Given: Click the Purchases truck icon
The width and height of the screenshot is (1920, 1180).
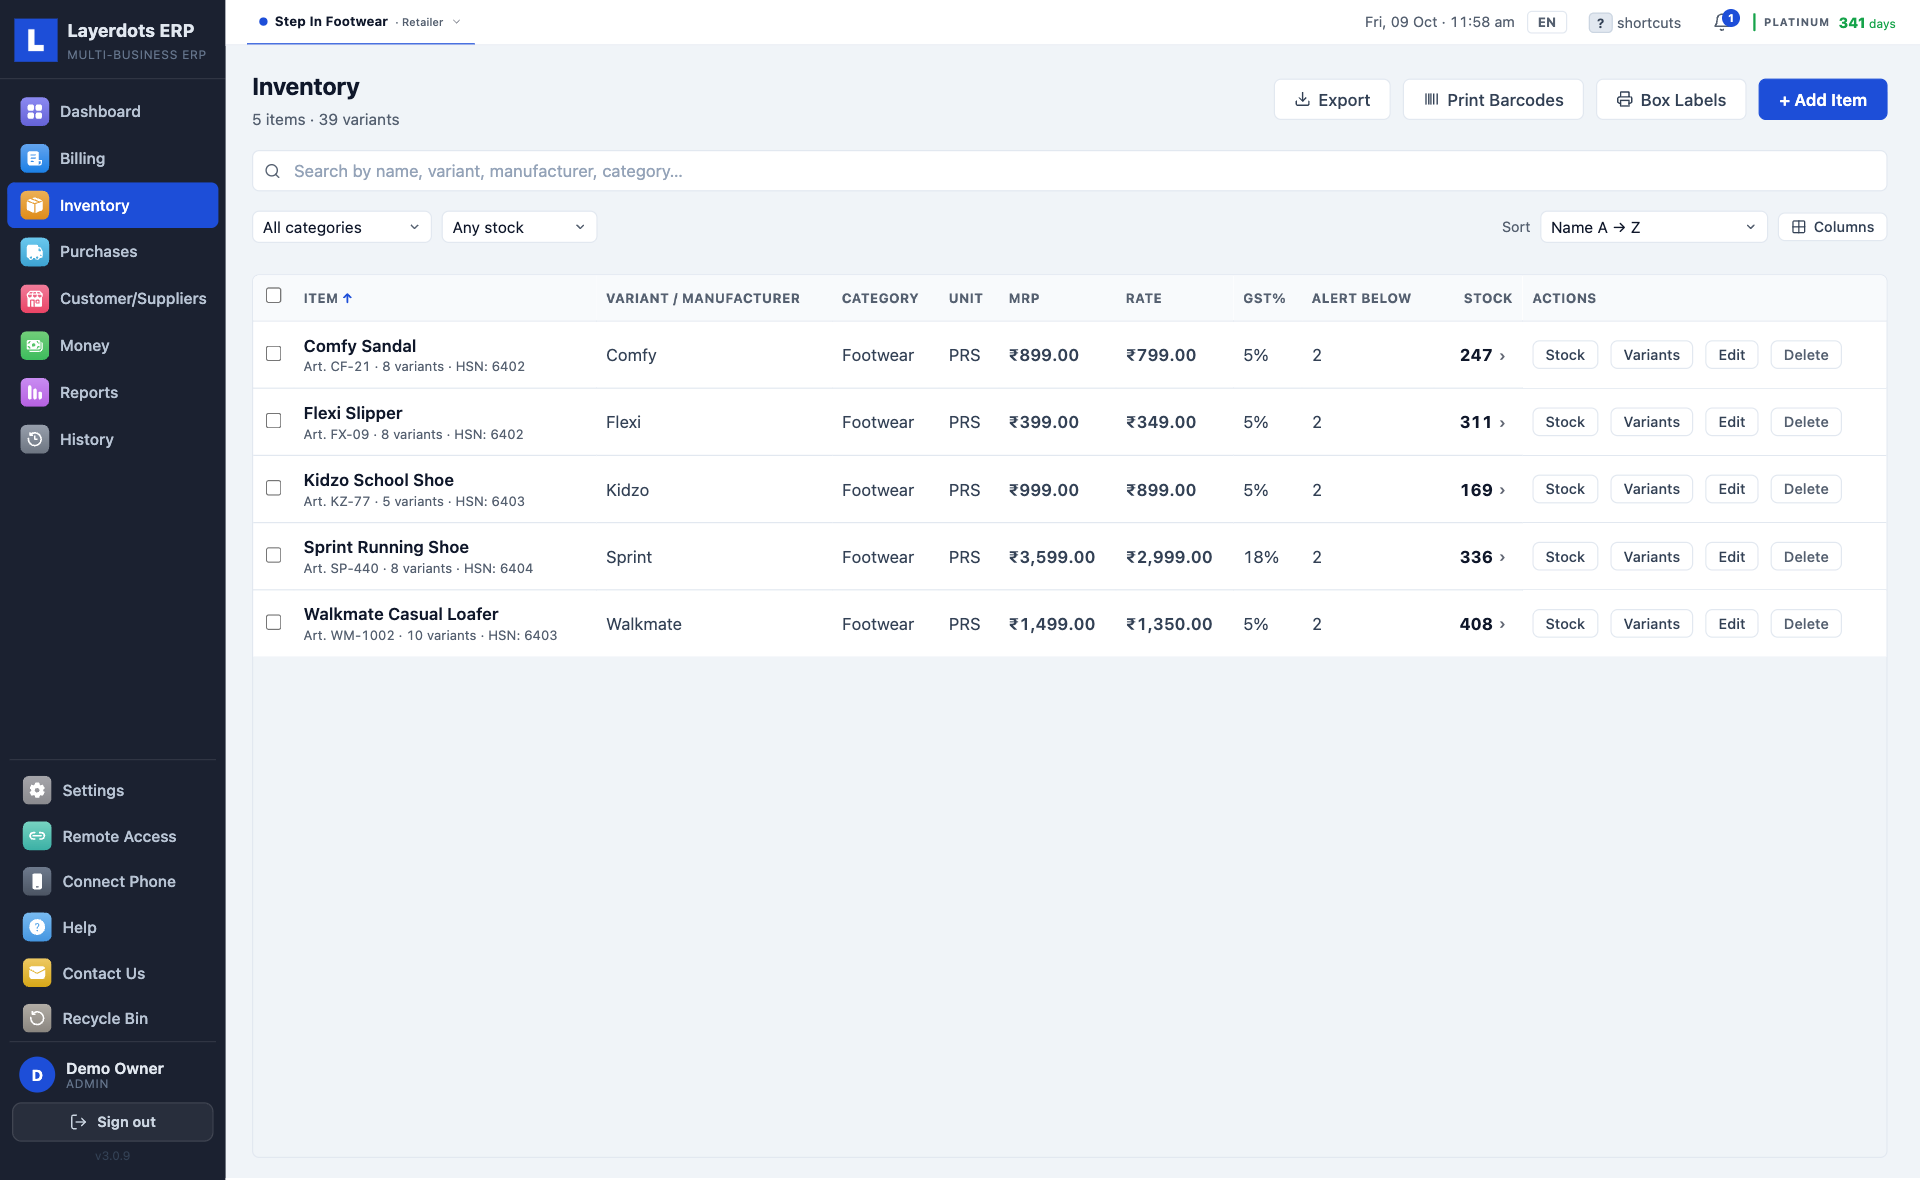Looking at the screenshot, I should [35, 251].
